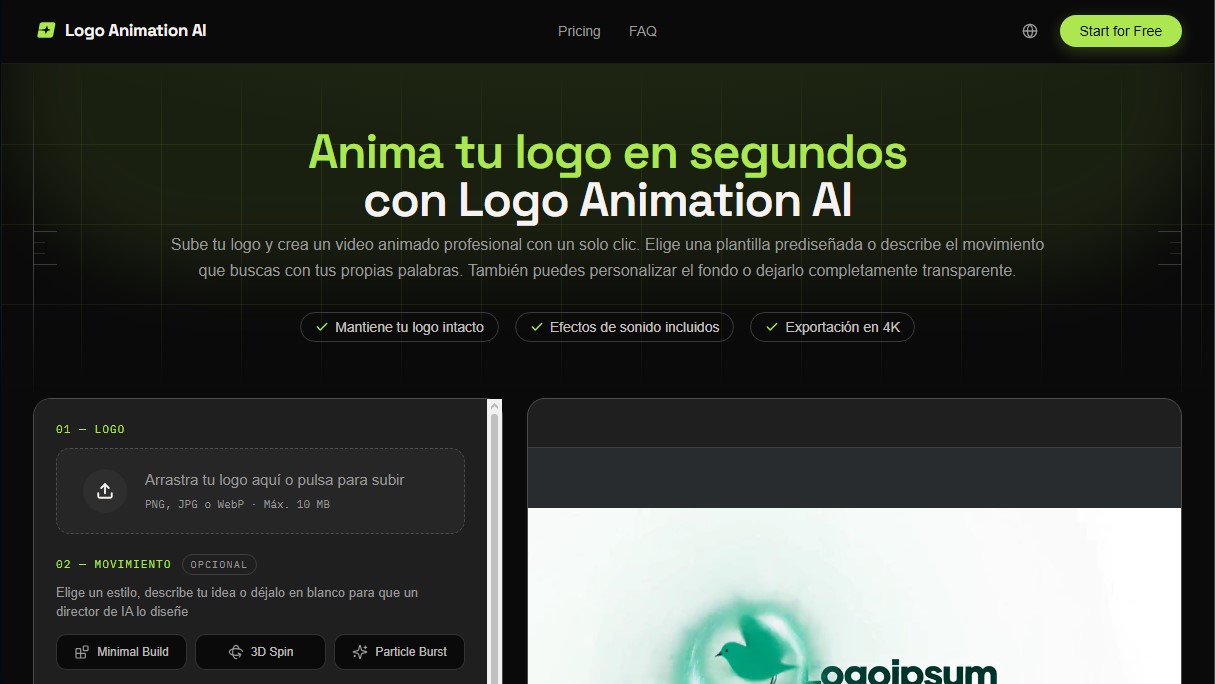The height and width of the screenshot is (684, 1215).
Task: Click the Start for Free button
Action: pos(1120,31)
